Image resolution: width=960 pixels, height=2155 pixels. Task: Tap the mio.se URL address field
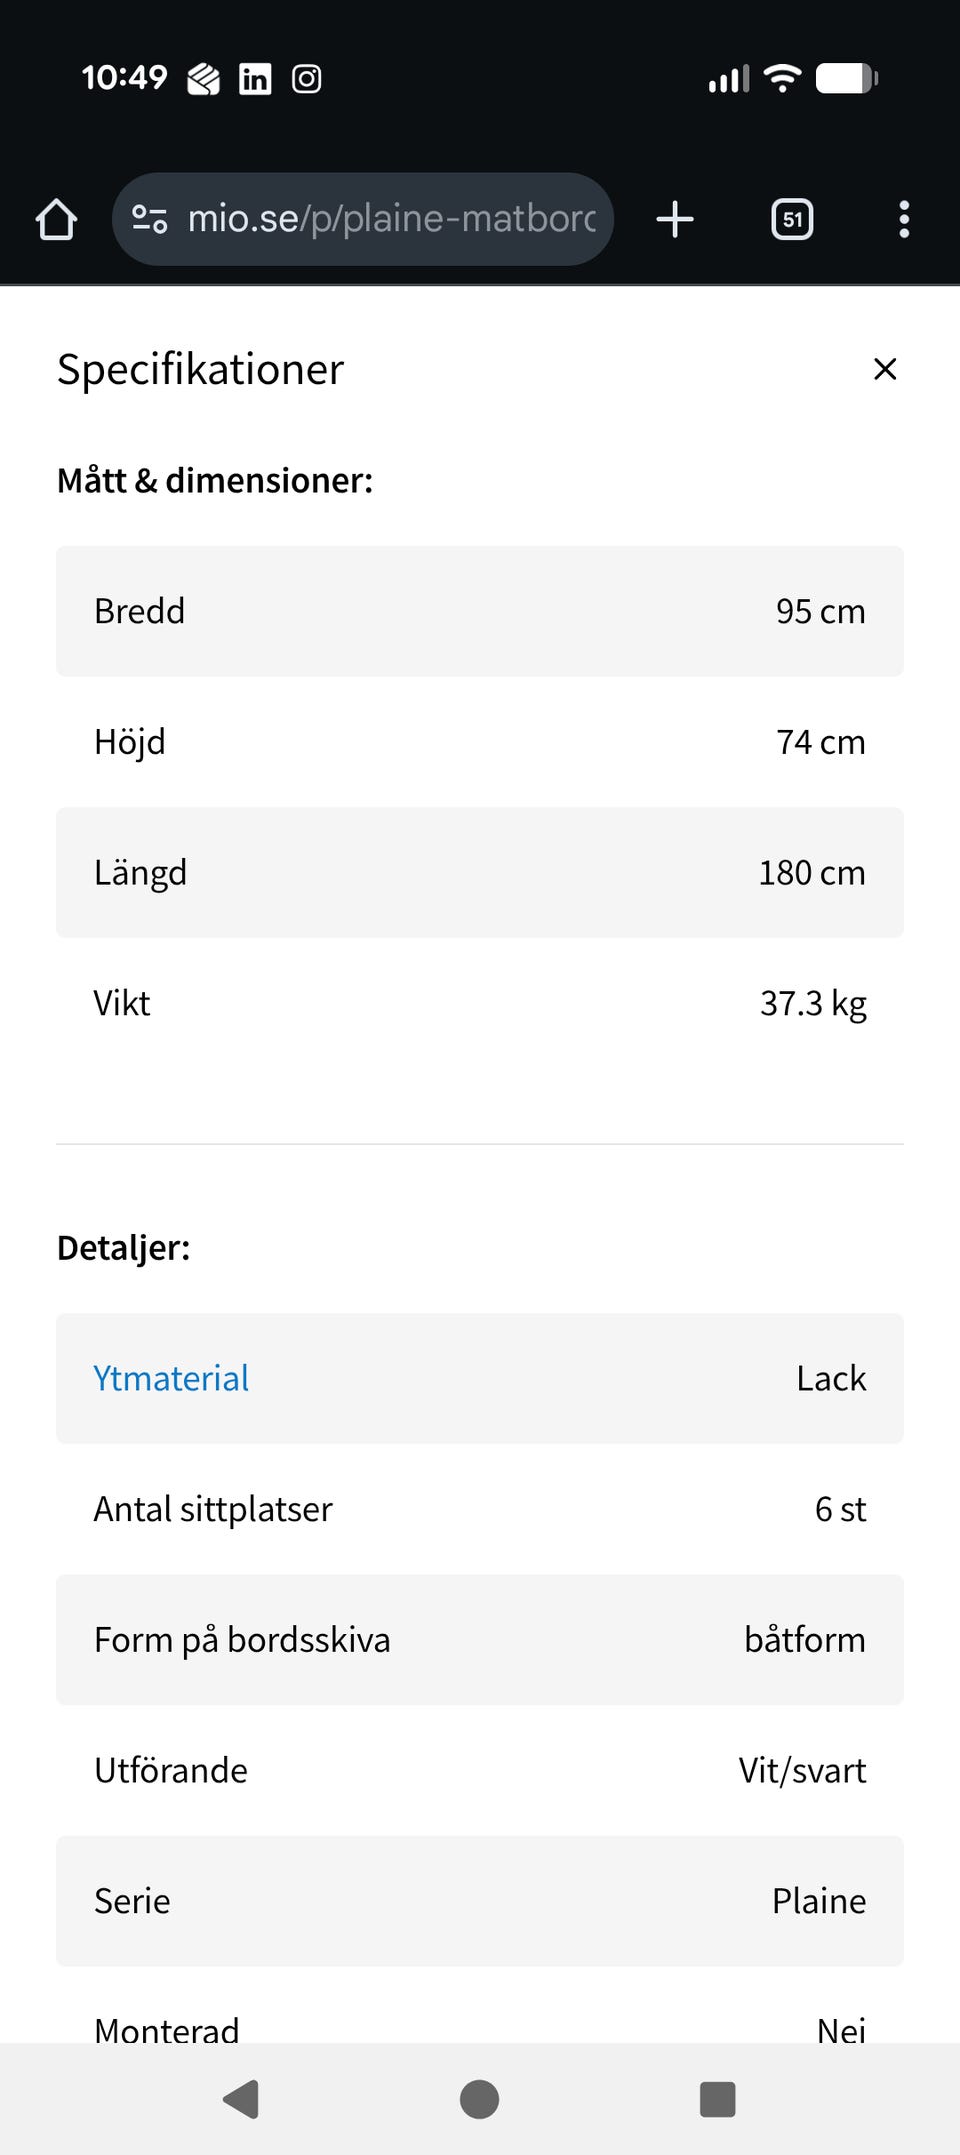pyautogui.click(x=392, y=219)
